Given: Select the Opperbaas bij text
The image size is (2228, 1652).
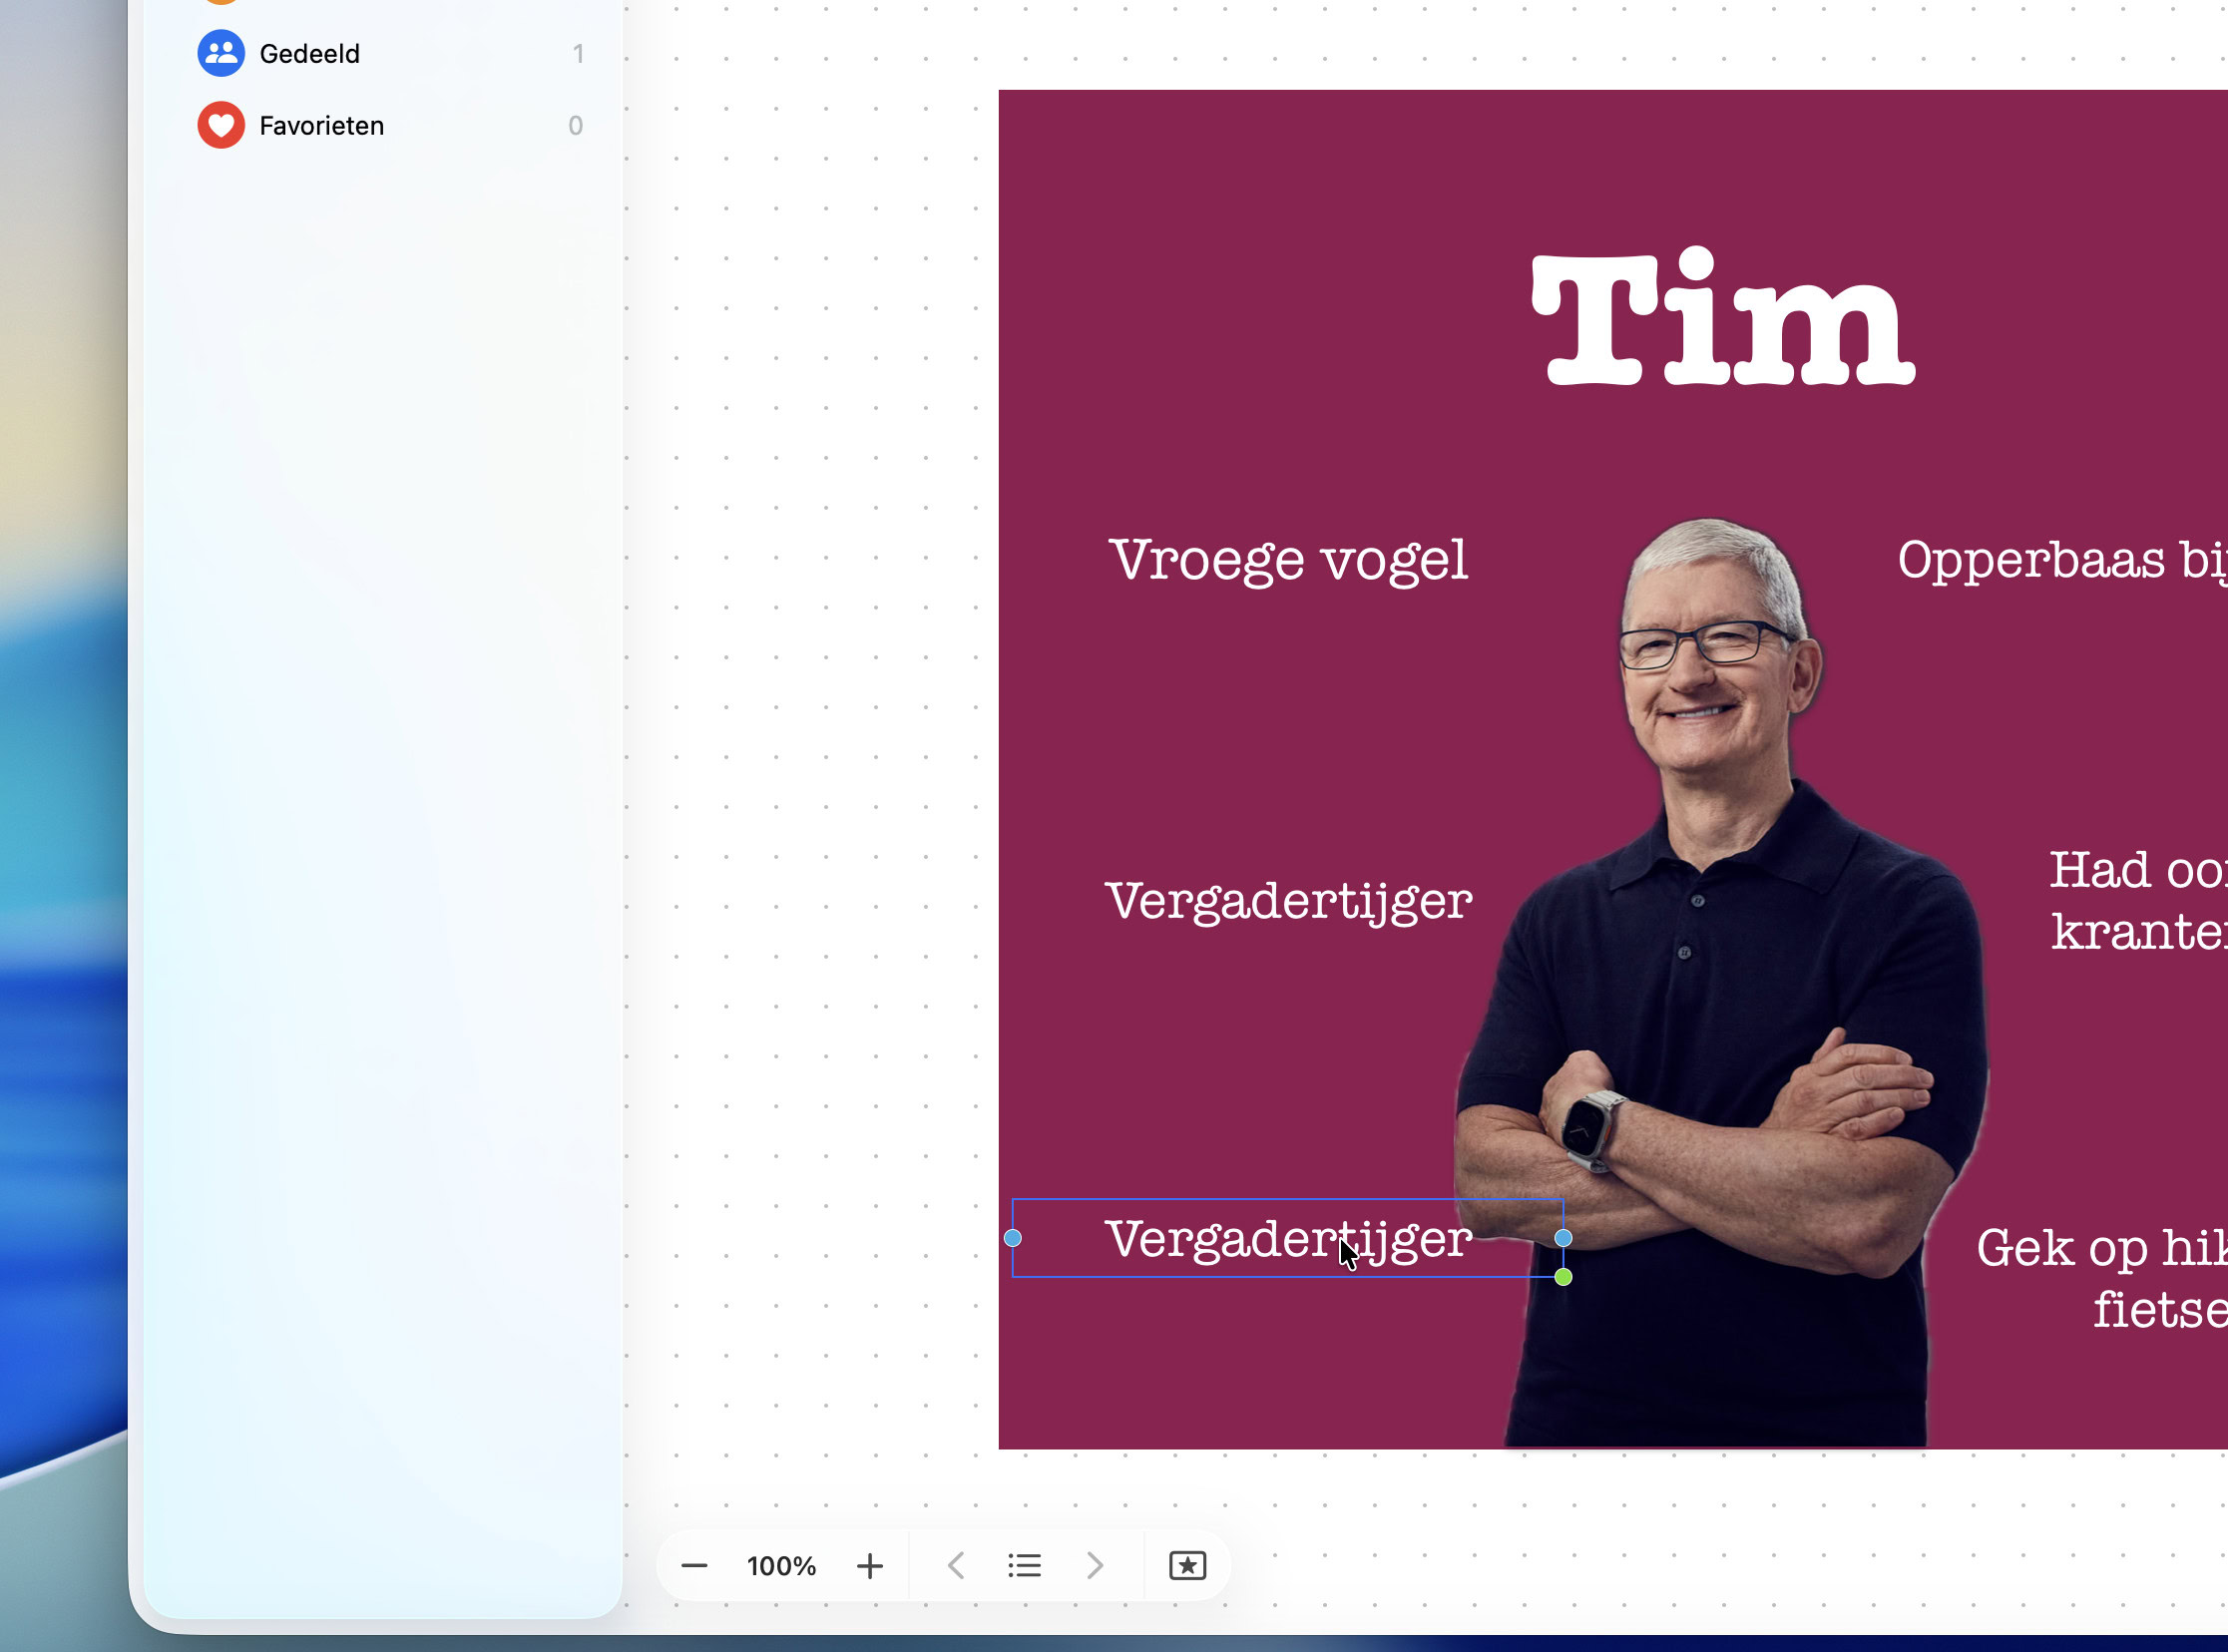Looking at the screenshot, I should pyautogui.click(x=2060, y=560).
